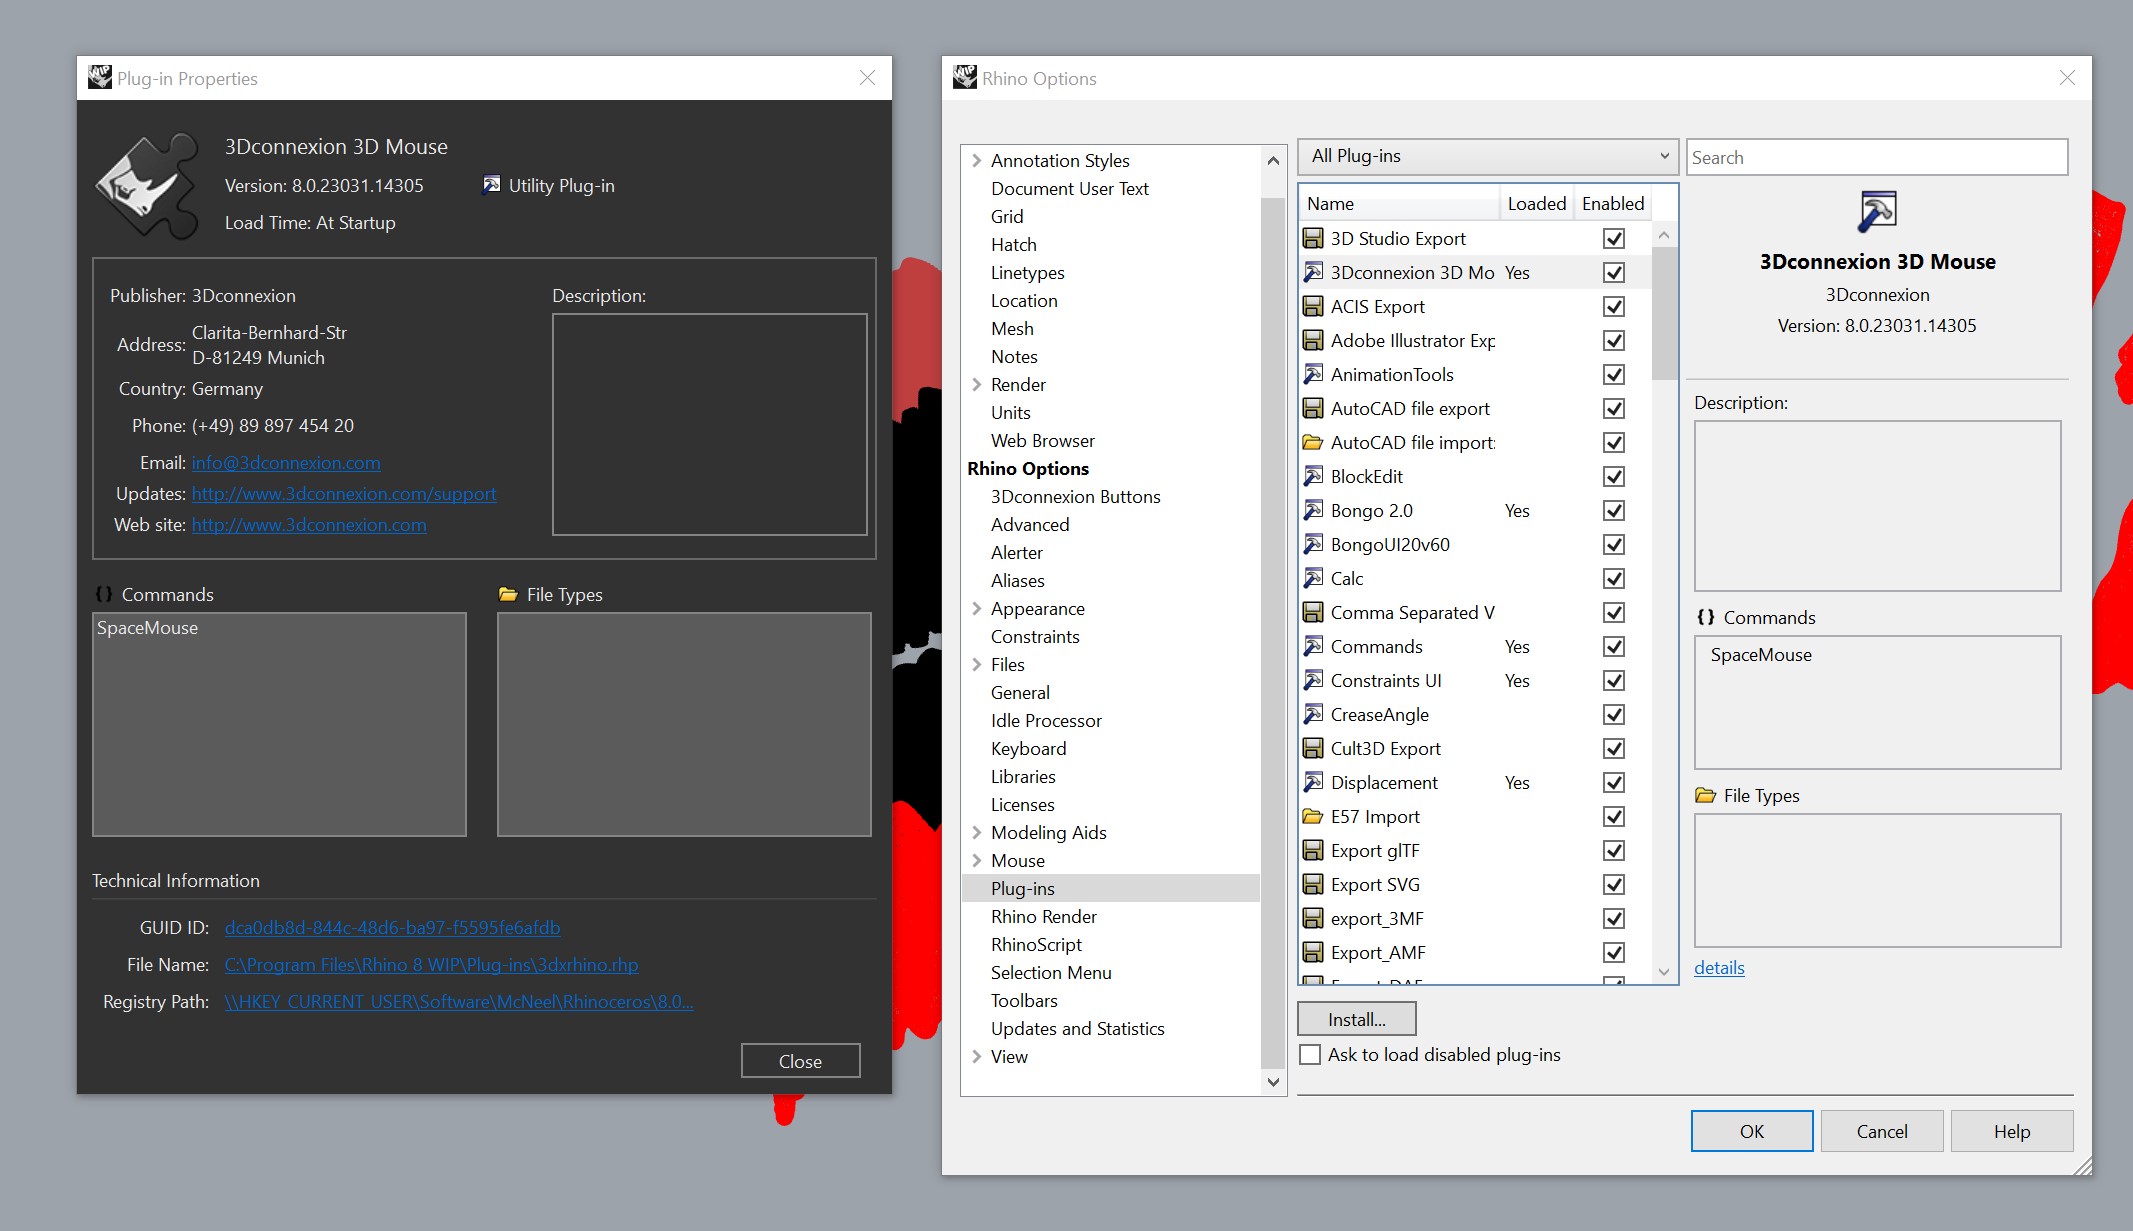Screen dimensions: 2133x1231
Task: Open the details link
Action: point(1719,967)
